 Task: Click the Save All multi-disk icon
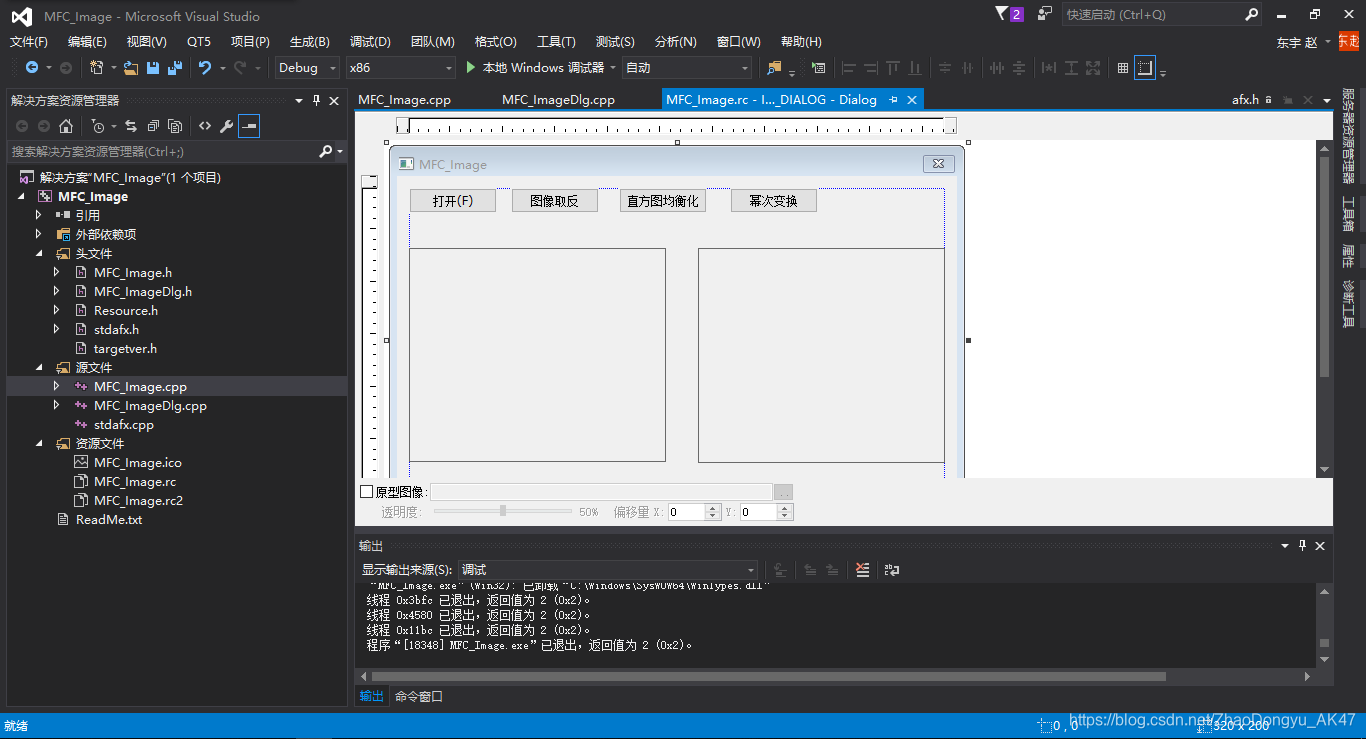tap(175, 68)
